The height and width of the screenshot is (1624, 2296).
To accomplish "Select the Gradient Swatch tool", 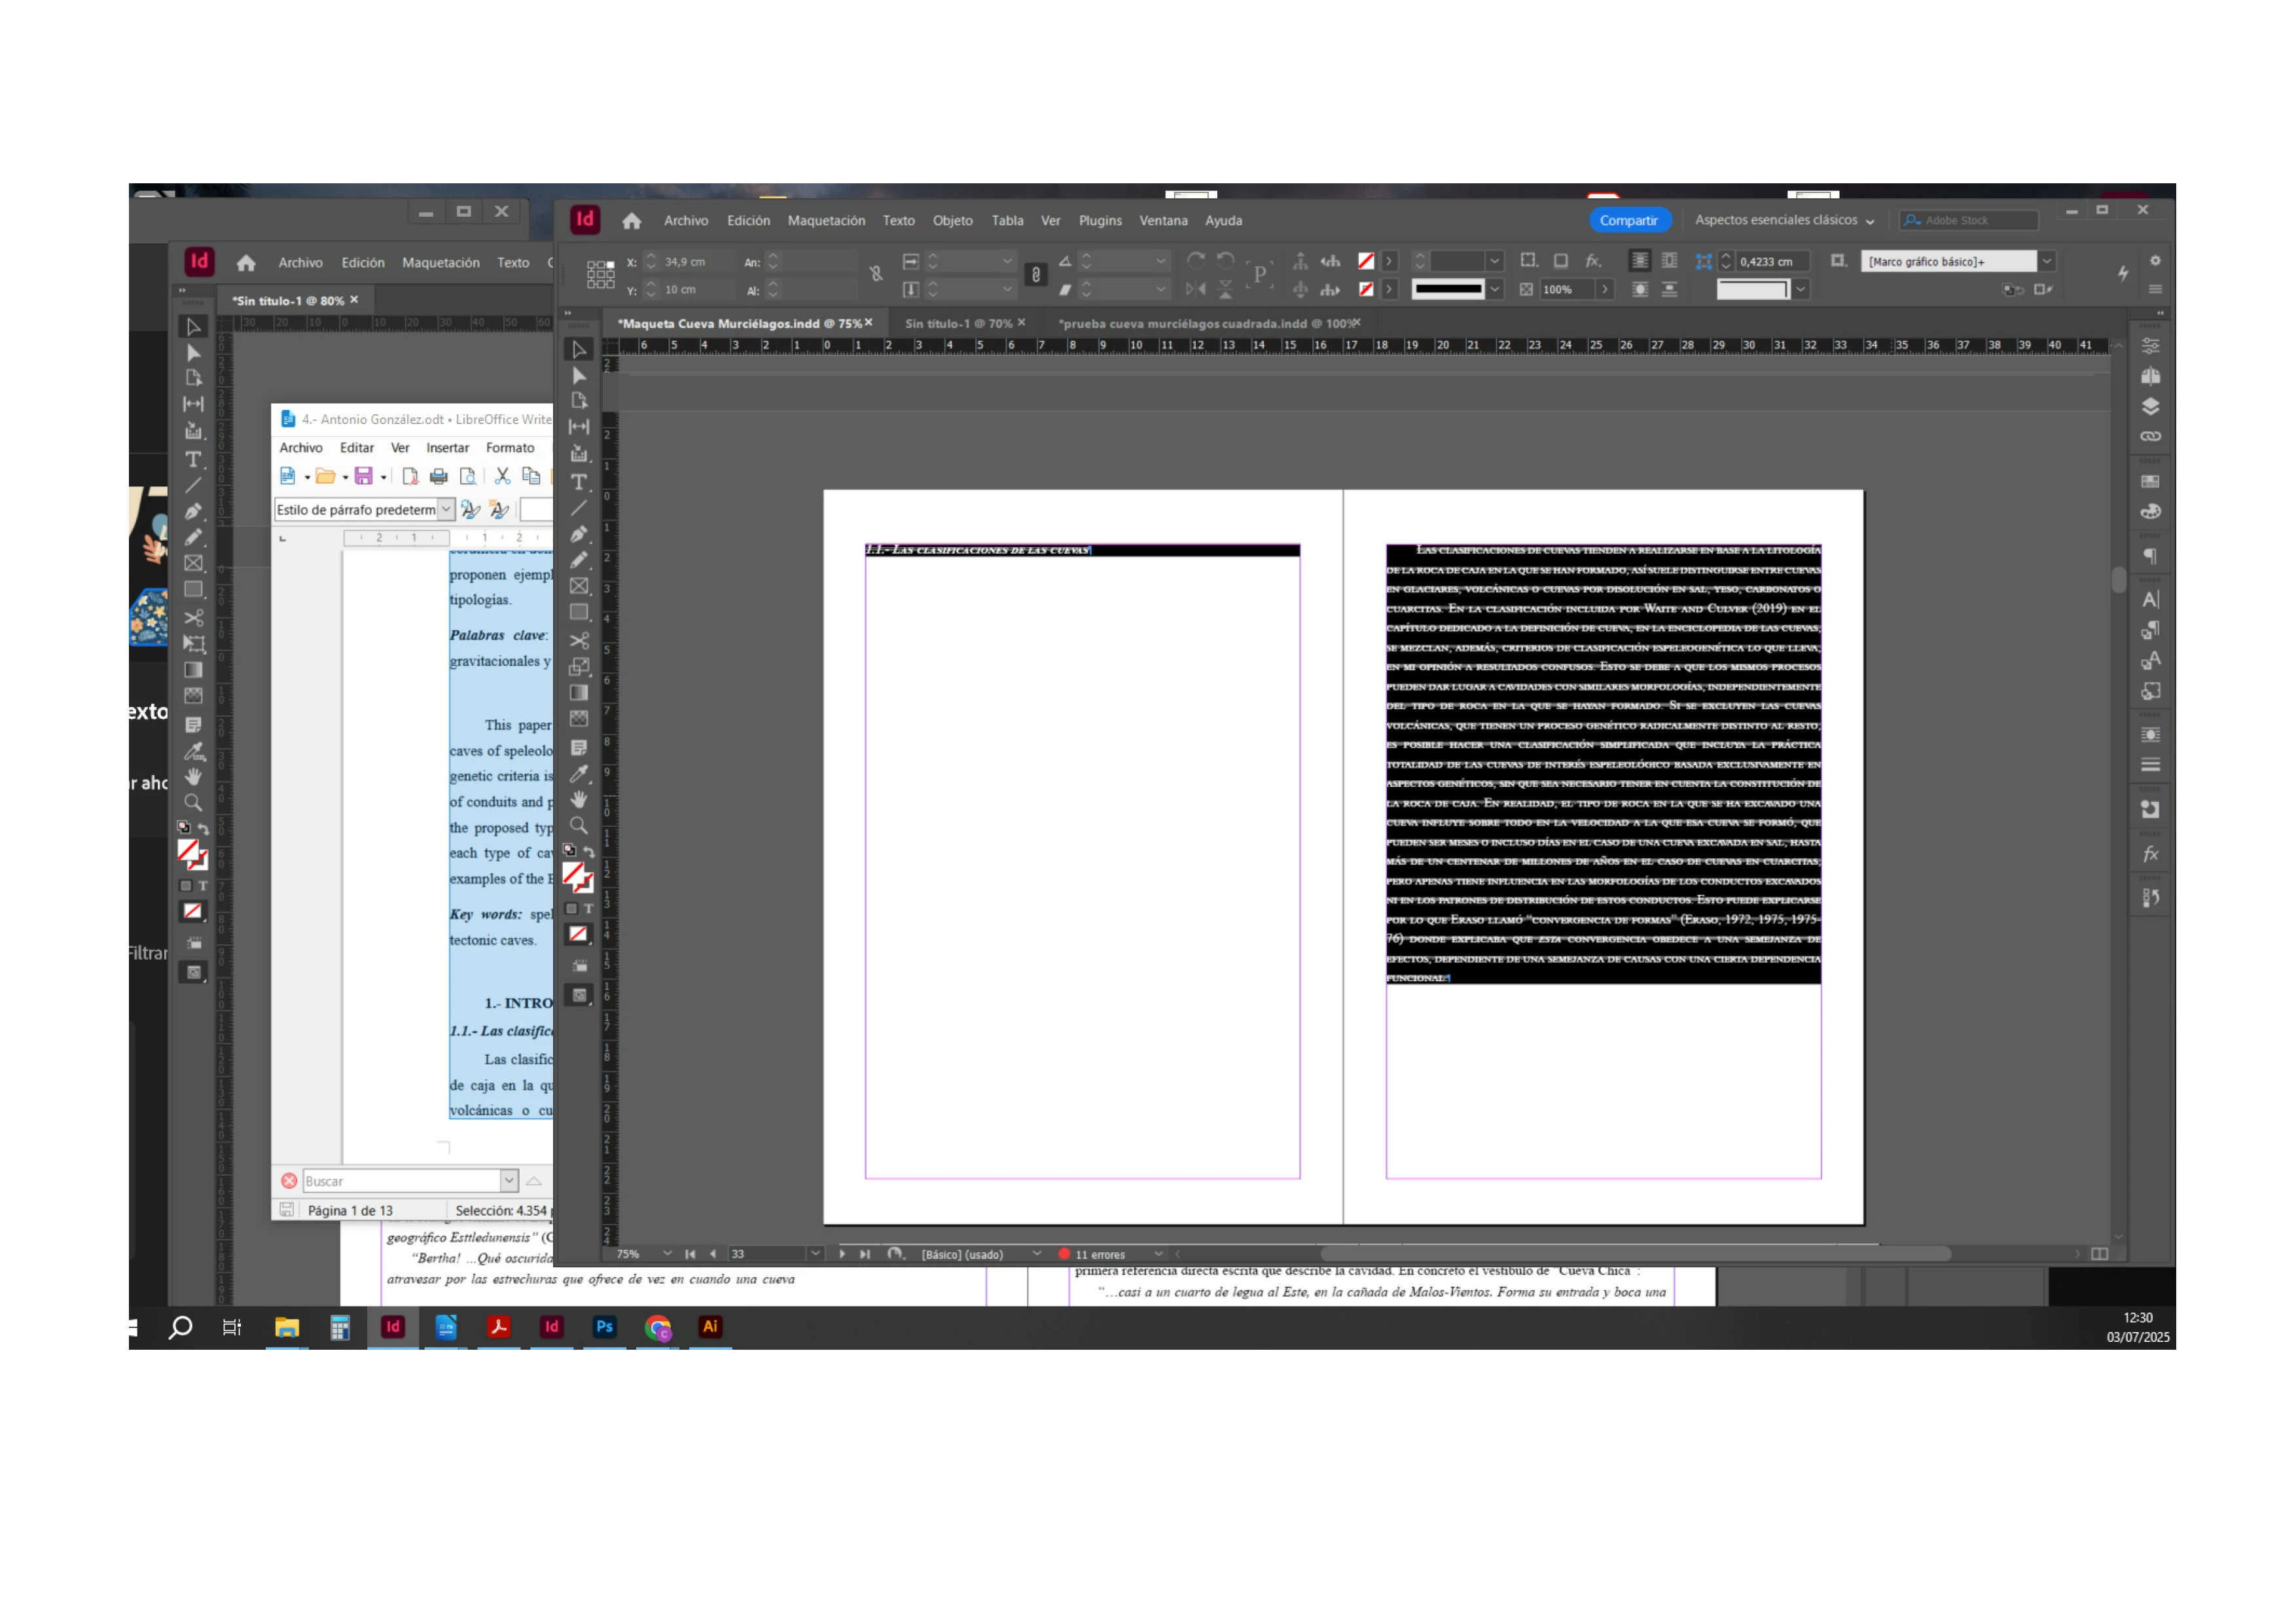I will [578, 693].
